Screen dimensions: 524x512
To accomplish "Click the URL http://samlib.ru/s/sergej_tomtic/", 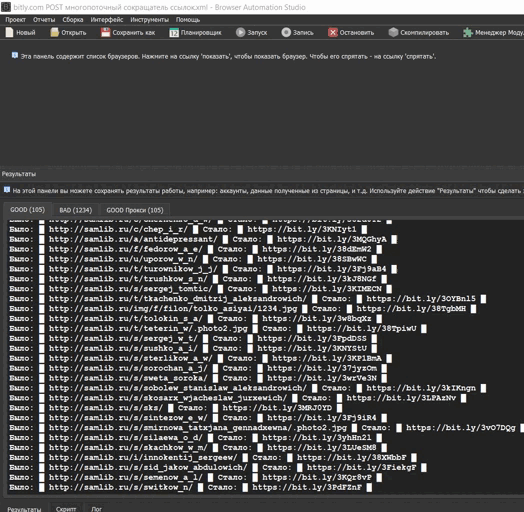I will pyautogui.click(x=131, y=289).
